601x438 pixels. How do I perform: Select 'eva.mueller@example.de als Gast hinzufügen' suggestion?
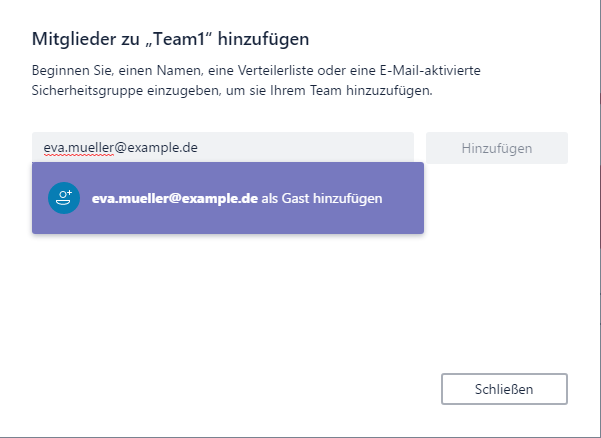tap(228, 198)
